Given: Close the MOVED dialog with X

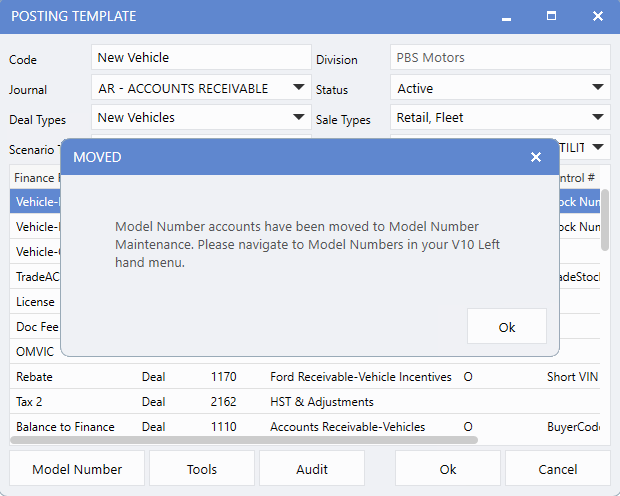Looking at the screenshot, I should point(536,157).
